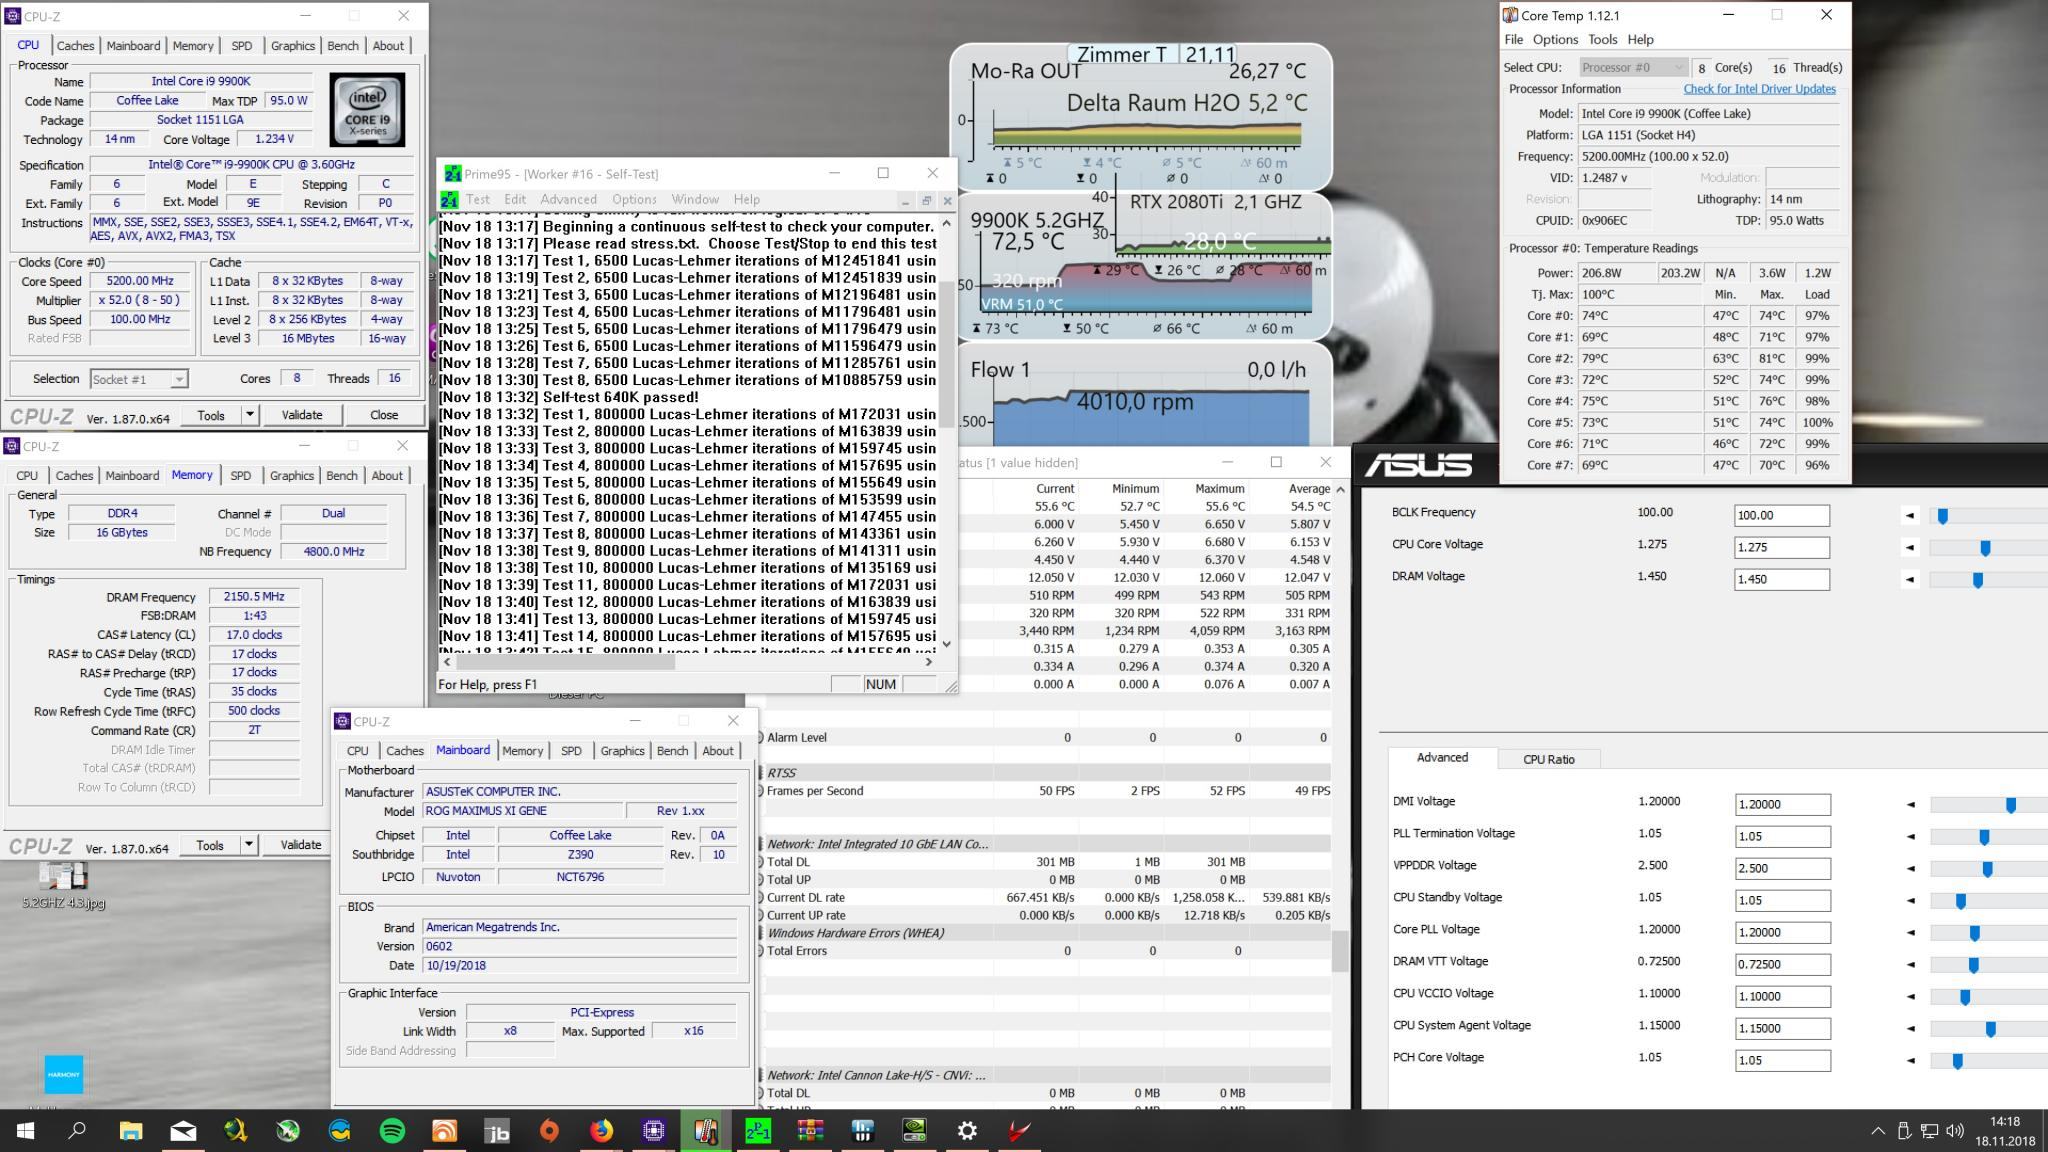Image resolution: width=2048 pixels, height=1152 pixels.
Task: Open File Explorer from the taskbar
Action: coord(131,1131)
